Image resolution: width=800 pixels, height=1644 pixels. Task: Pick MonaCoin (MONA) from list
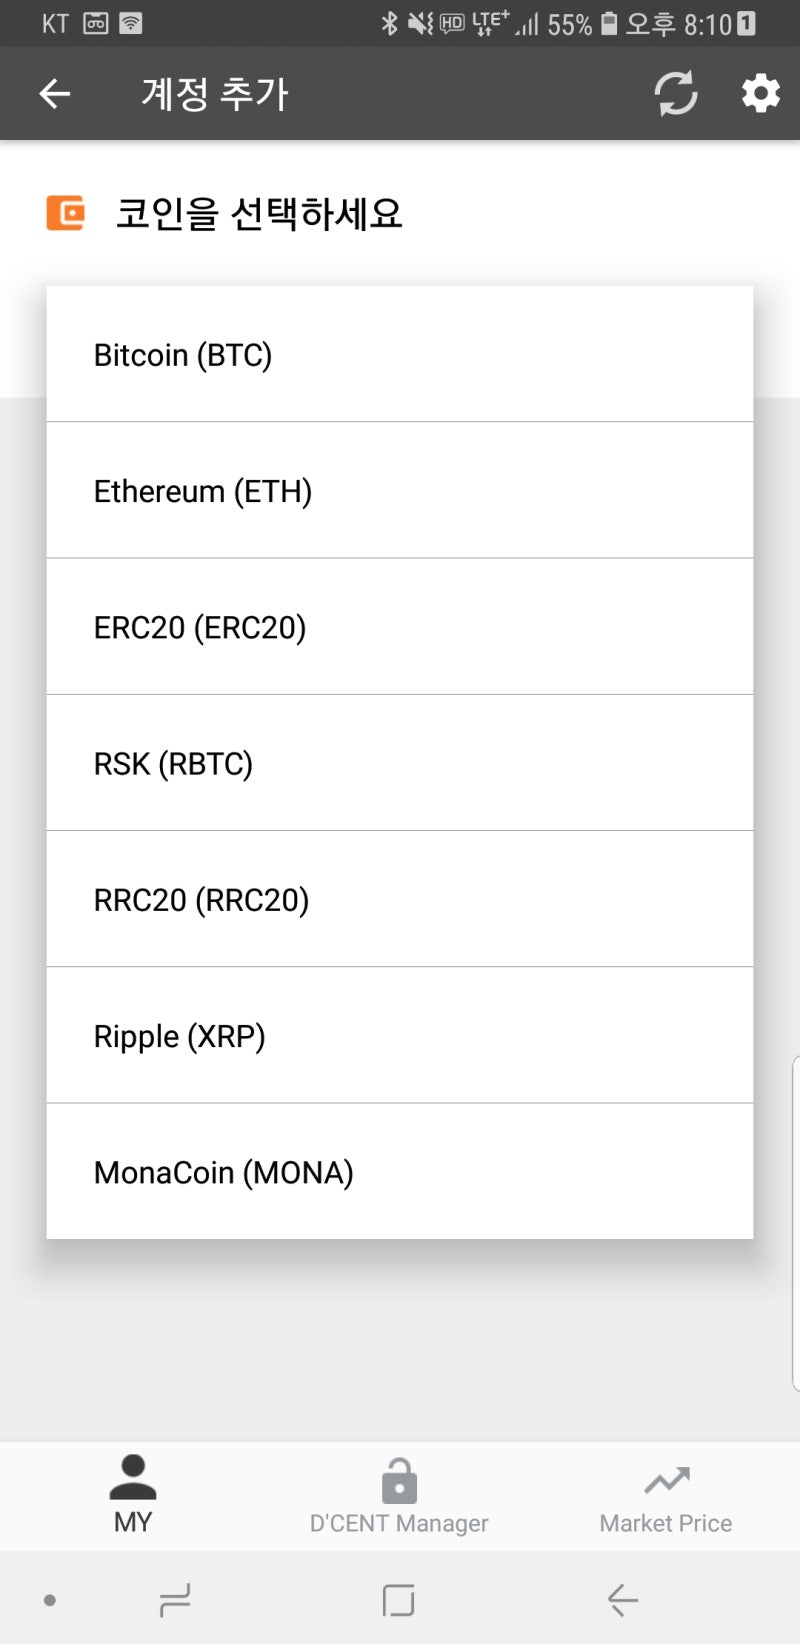pyautogui.click(x=399, y=1171)
